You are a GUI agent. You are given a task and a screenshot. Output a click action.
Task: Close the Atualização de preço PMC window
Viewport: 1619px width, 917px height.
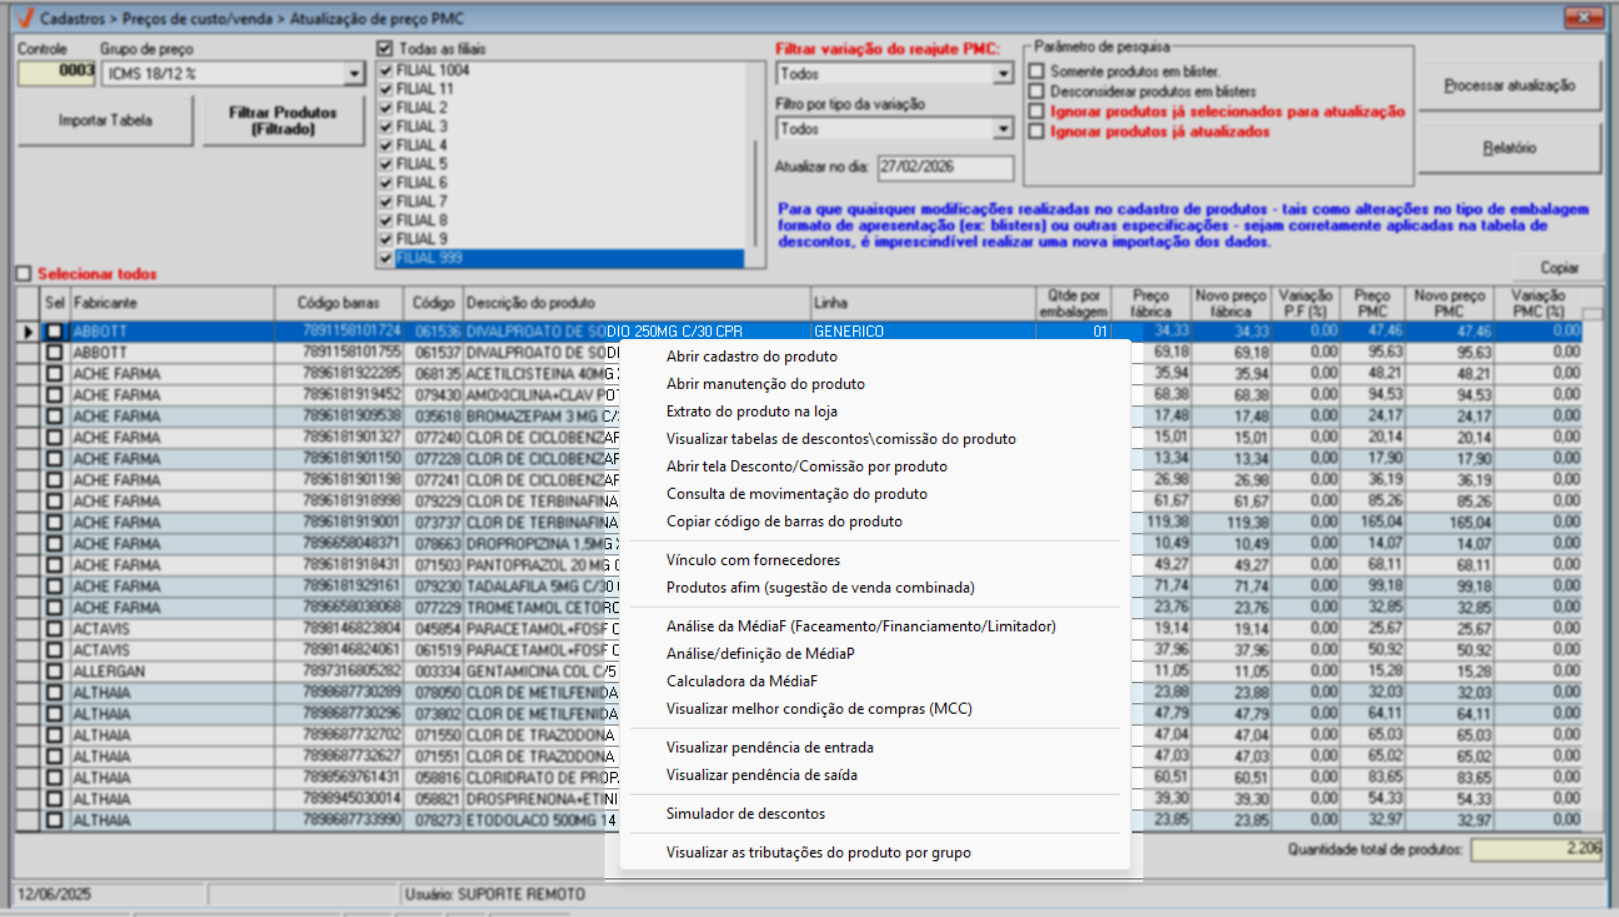pos(1583,18)
